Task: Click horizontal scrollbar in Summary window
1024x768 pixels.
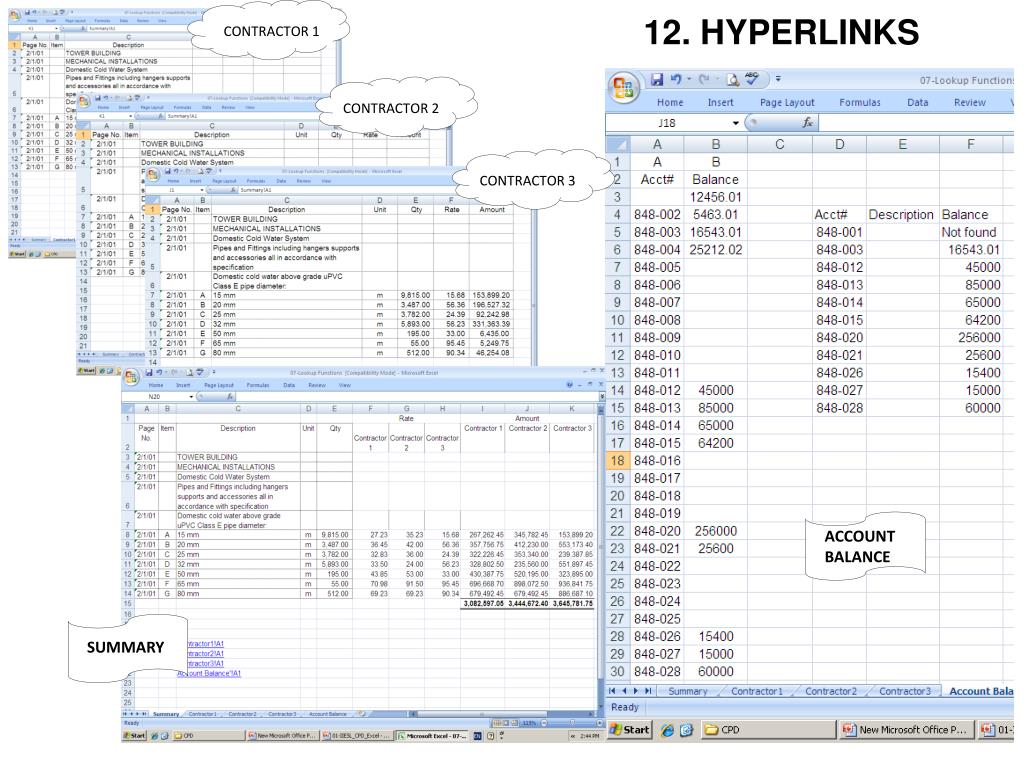Action: click(x=483, y=714)
